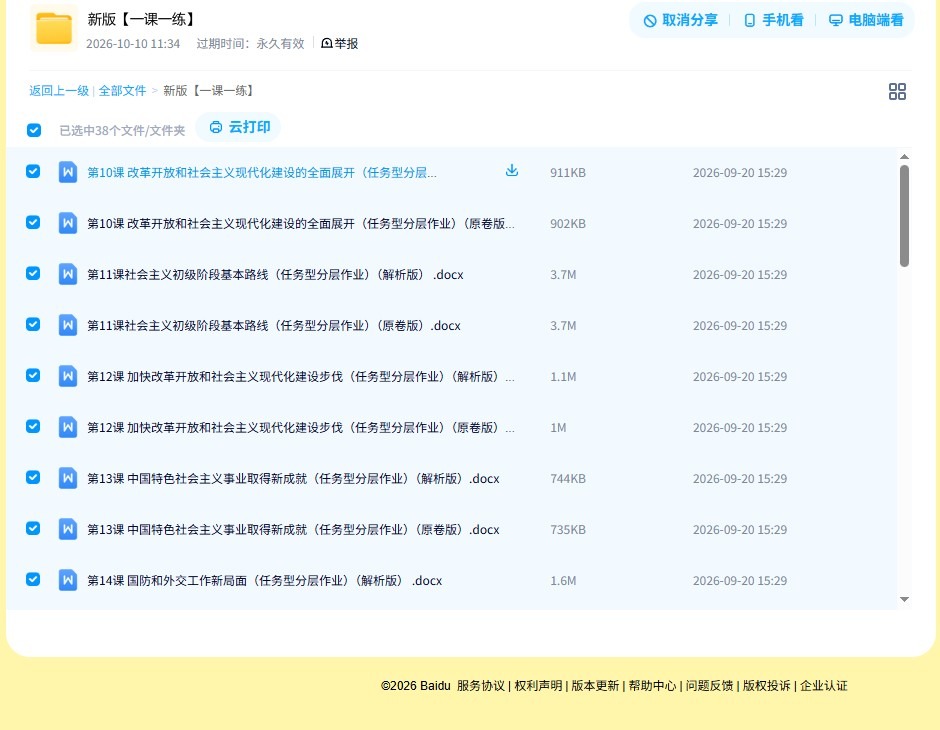Image resolution: width=940 pixels, height=730 pixels.
Task: Uncheck the 第13课 原卷版 735KB file checkbox
Action: point(33,528)
